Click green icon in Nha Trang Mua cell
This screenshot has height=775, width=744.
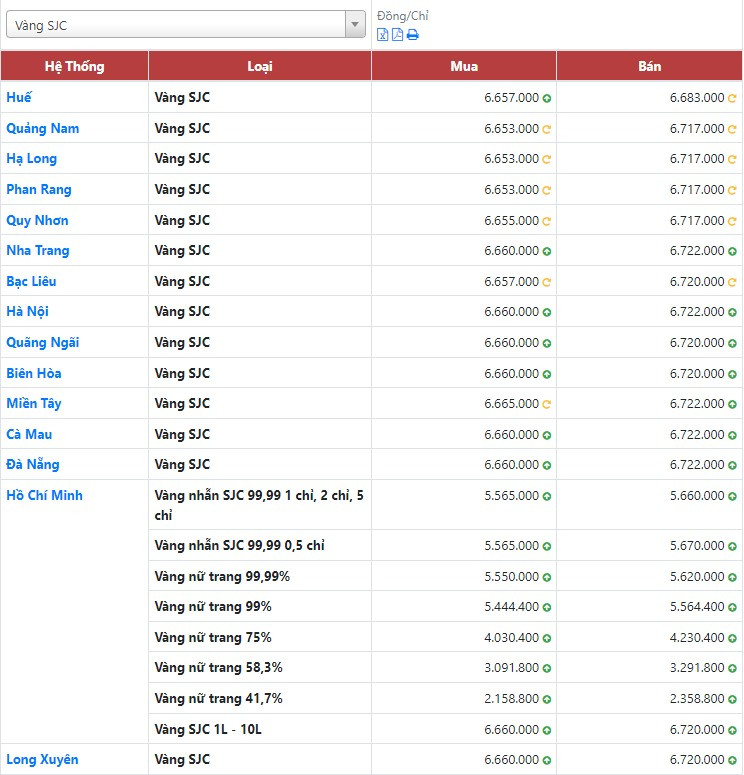click(547, 252)
